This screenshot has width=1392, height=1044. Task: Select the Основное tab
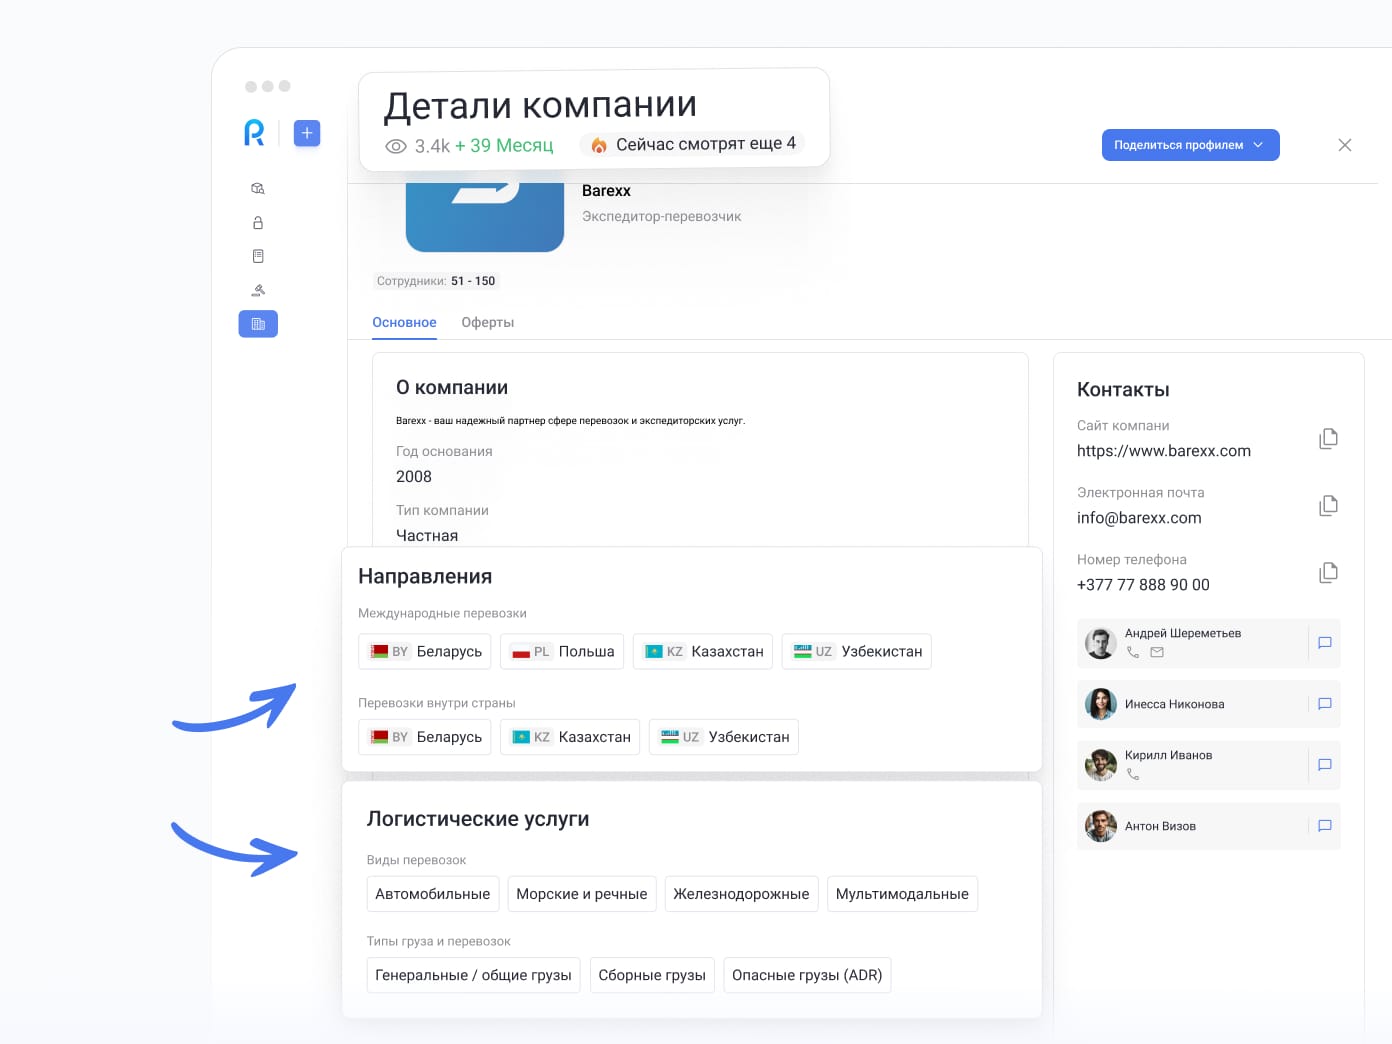pos(404,322)
